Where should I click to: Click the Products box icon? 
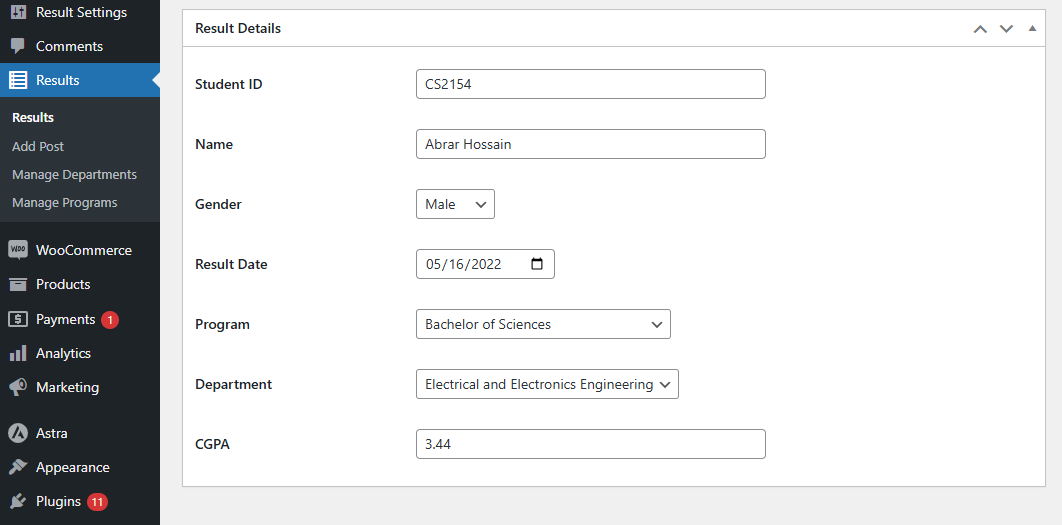[18, 284]
